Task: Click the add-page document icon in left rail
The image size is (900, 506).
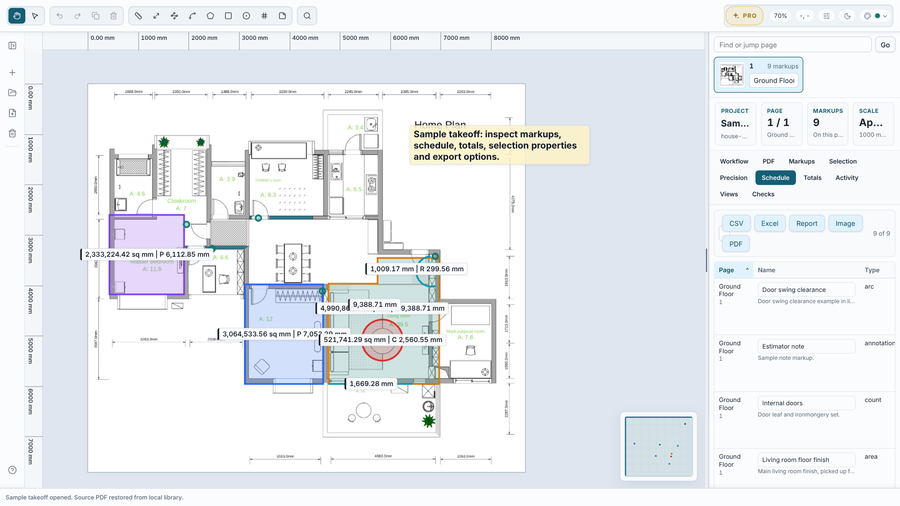Action: (x=12, y=114)
